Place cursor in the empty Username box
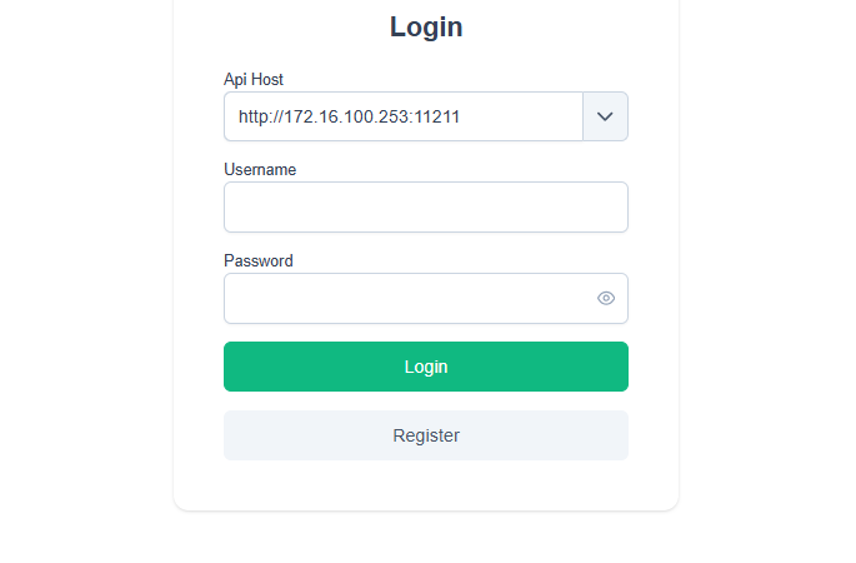This screenshot has width=856, height=563. [426, 207]
